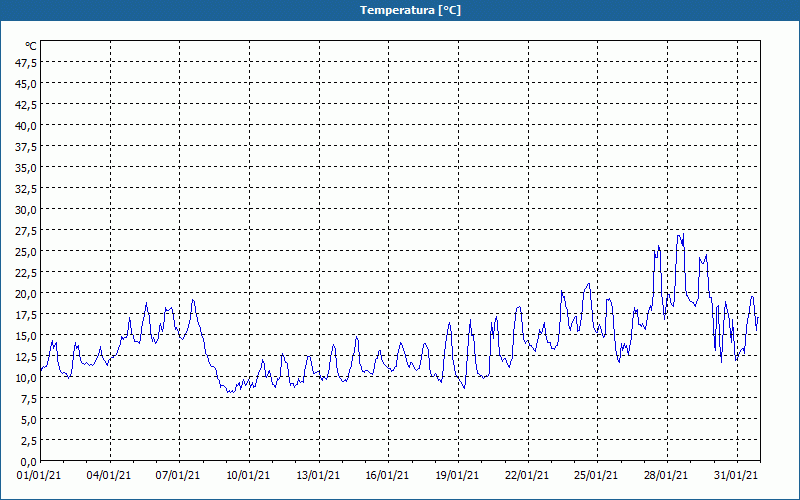The image size is (800, 500).
Task: Select the 40,0 y-axis value
Action: 27,126
